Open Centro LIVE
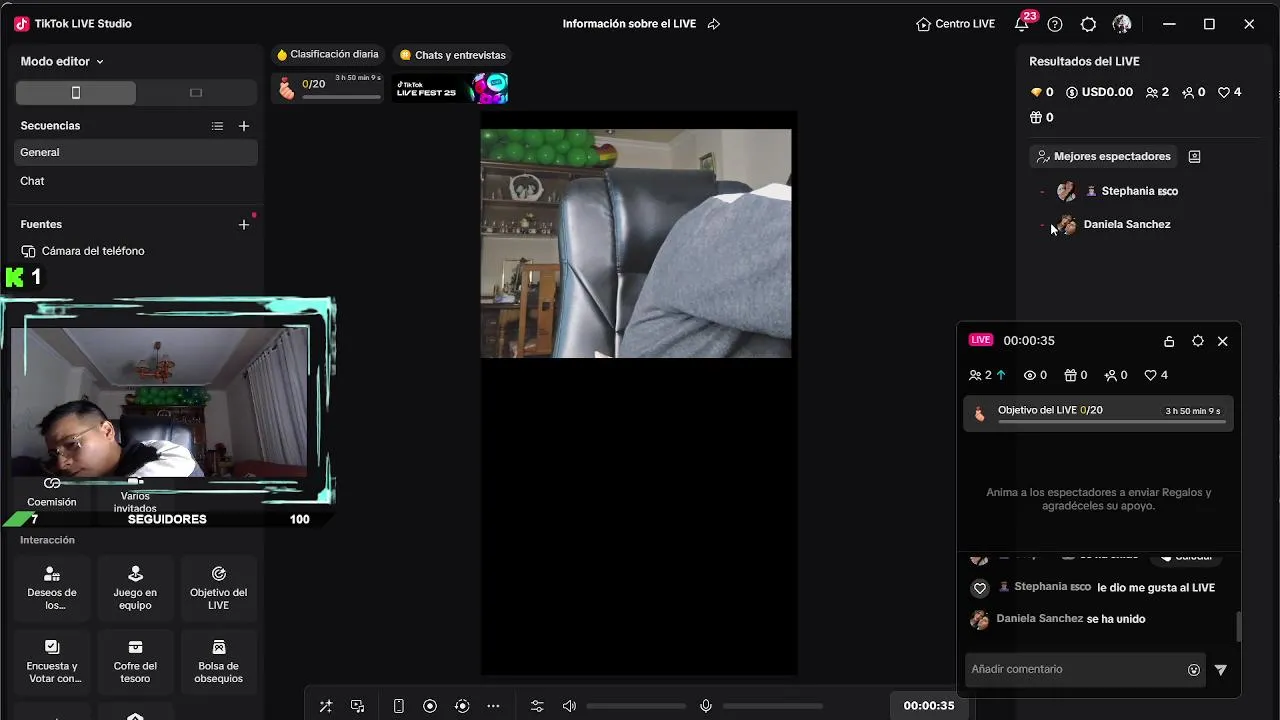The width and height of the screenshot is (1280, 720). point(955,24)
